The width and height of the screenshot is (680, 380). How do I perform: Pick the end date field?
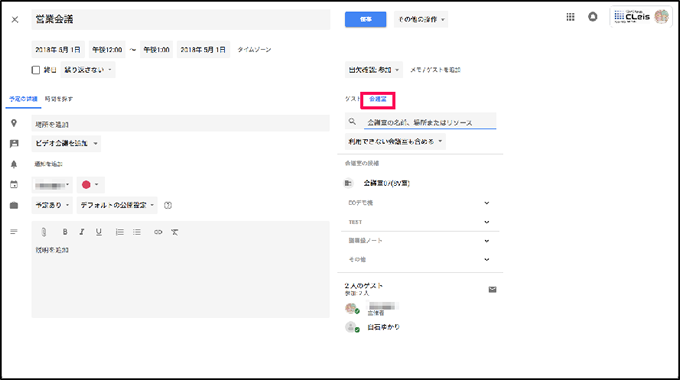point(203,50)
